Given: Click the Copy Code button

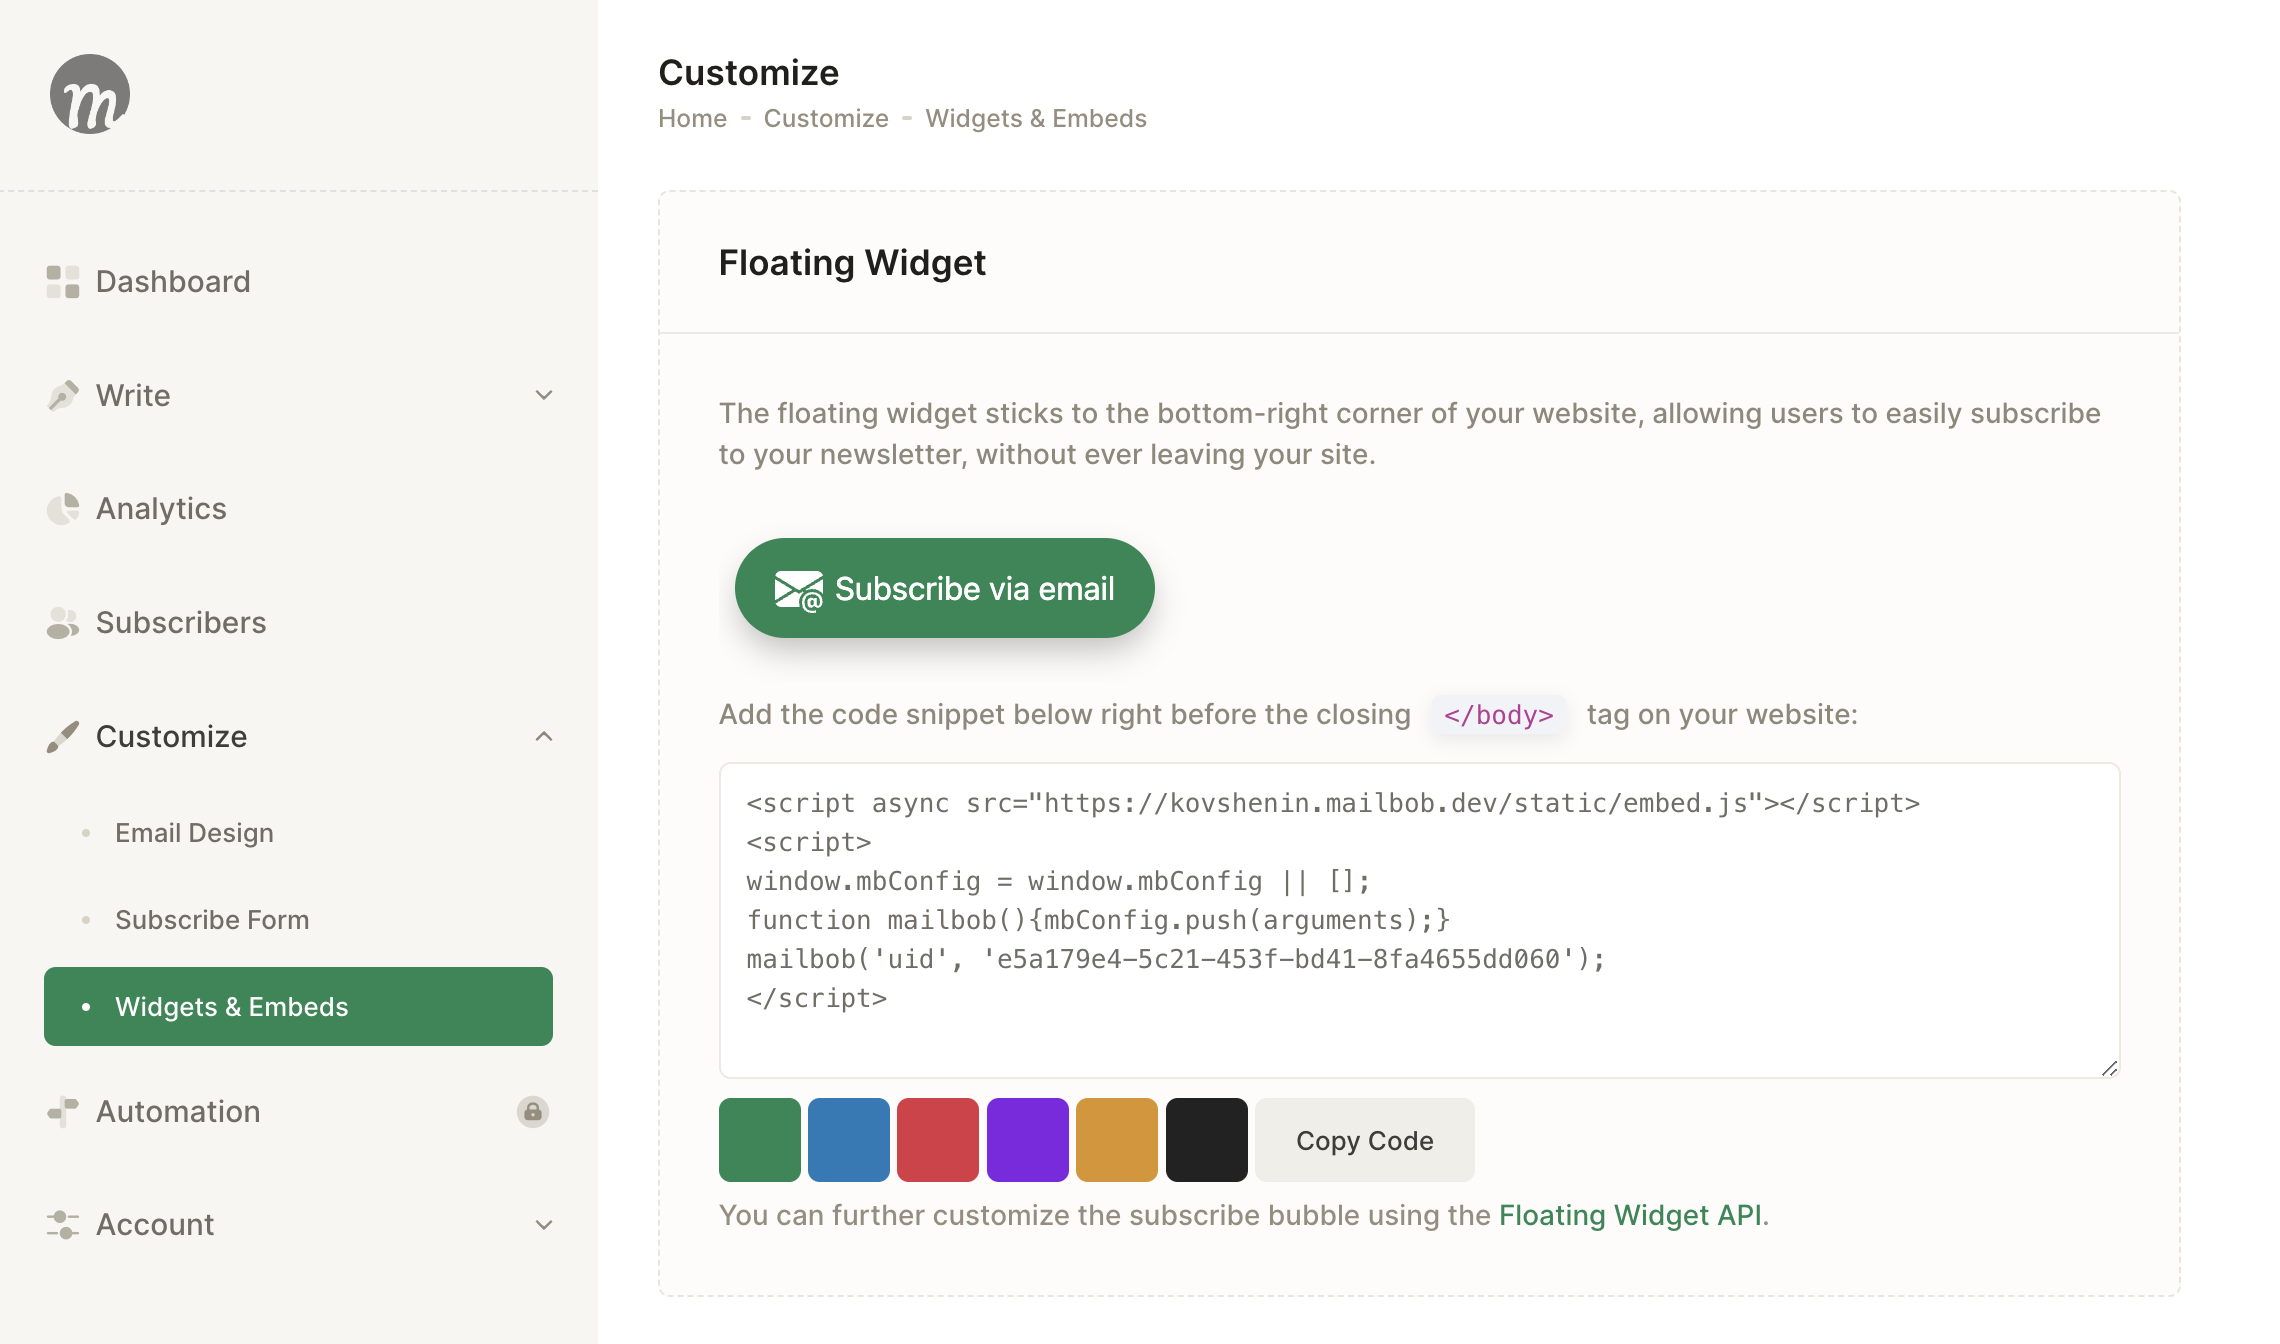Looking at the screenshot, I should tap(1365, 1140).
